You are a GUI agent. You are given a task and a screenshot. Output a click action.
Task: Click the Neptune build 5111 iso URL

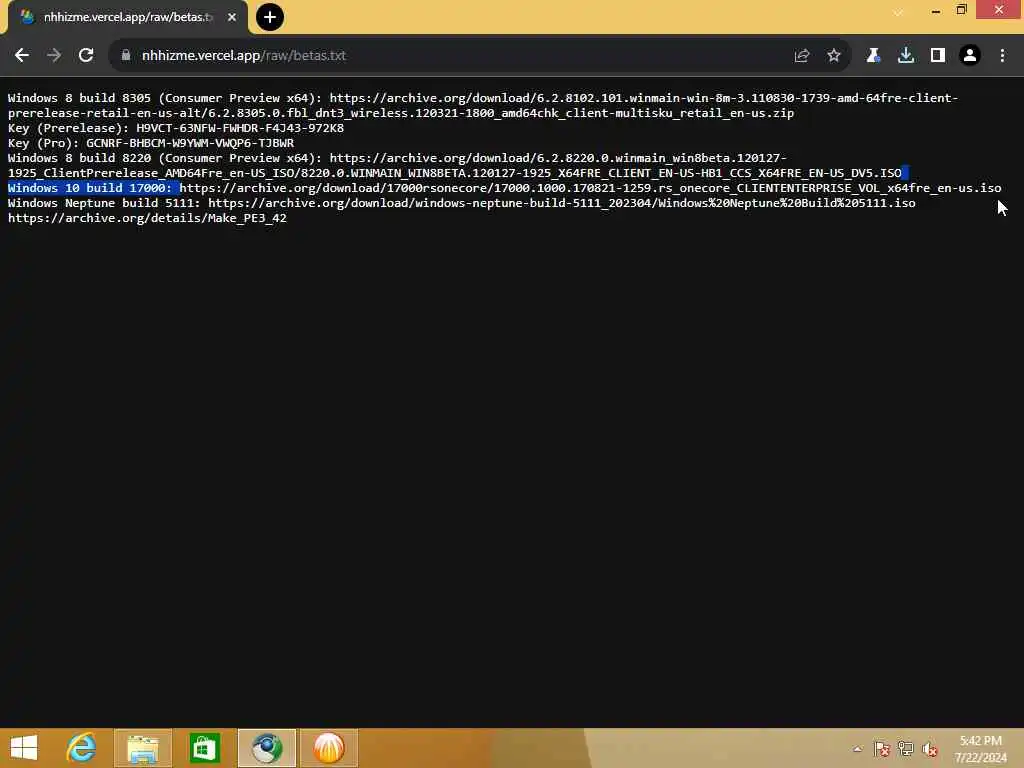562,203
